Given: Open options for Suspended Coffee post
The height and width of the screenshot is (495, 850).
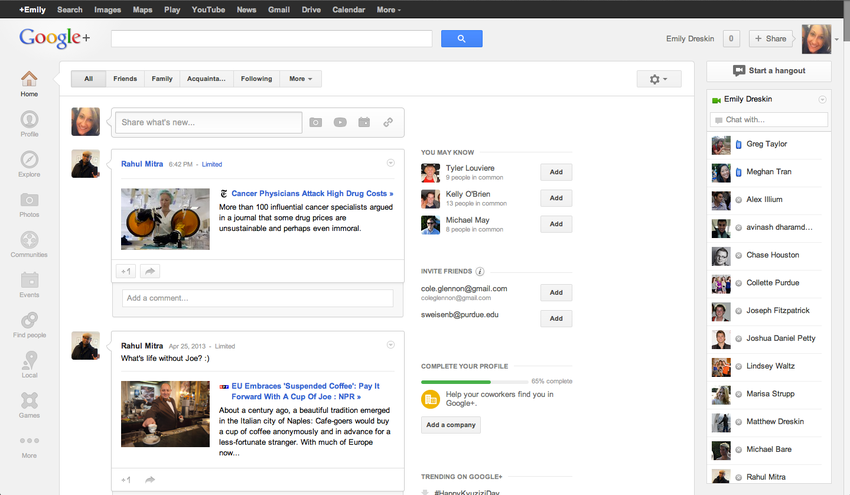Looking at the screenshot, I should pos(390,345).
